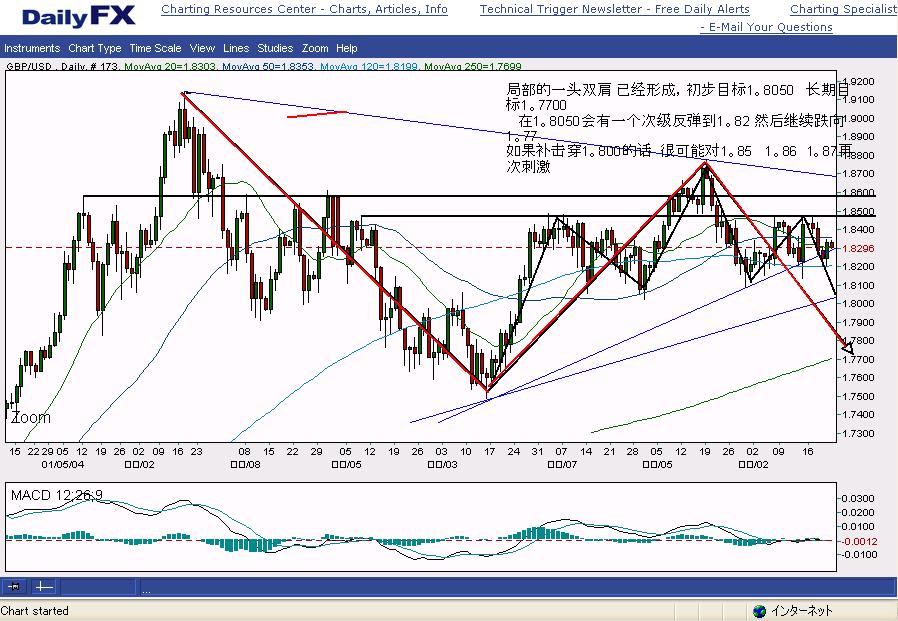Viewport: 898px width, 621px height.
Task: Open the View menu
Action: click(x=202, y=48)
